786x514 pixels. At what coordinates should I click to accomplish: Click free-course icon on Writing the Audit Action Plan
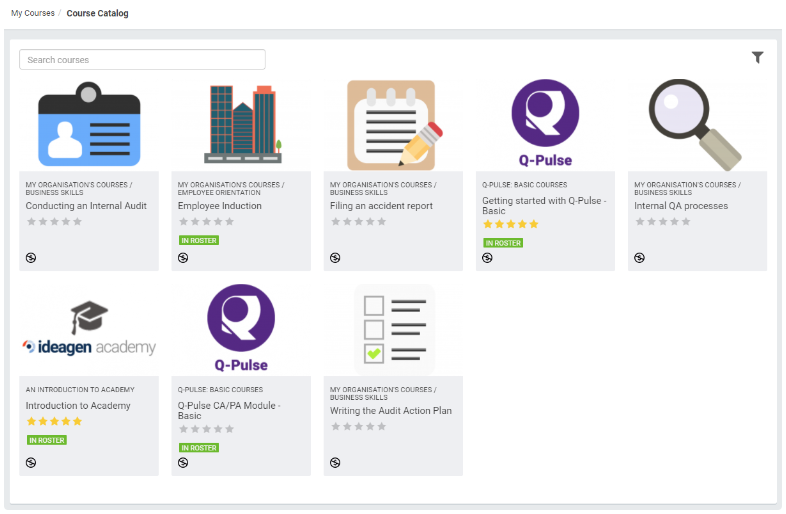pyautogui.click(x=335, y=462)
